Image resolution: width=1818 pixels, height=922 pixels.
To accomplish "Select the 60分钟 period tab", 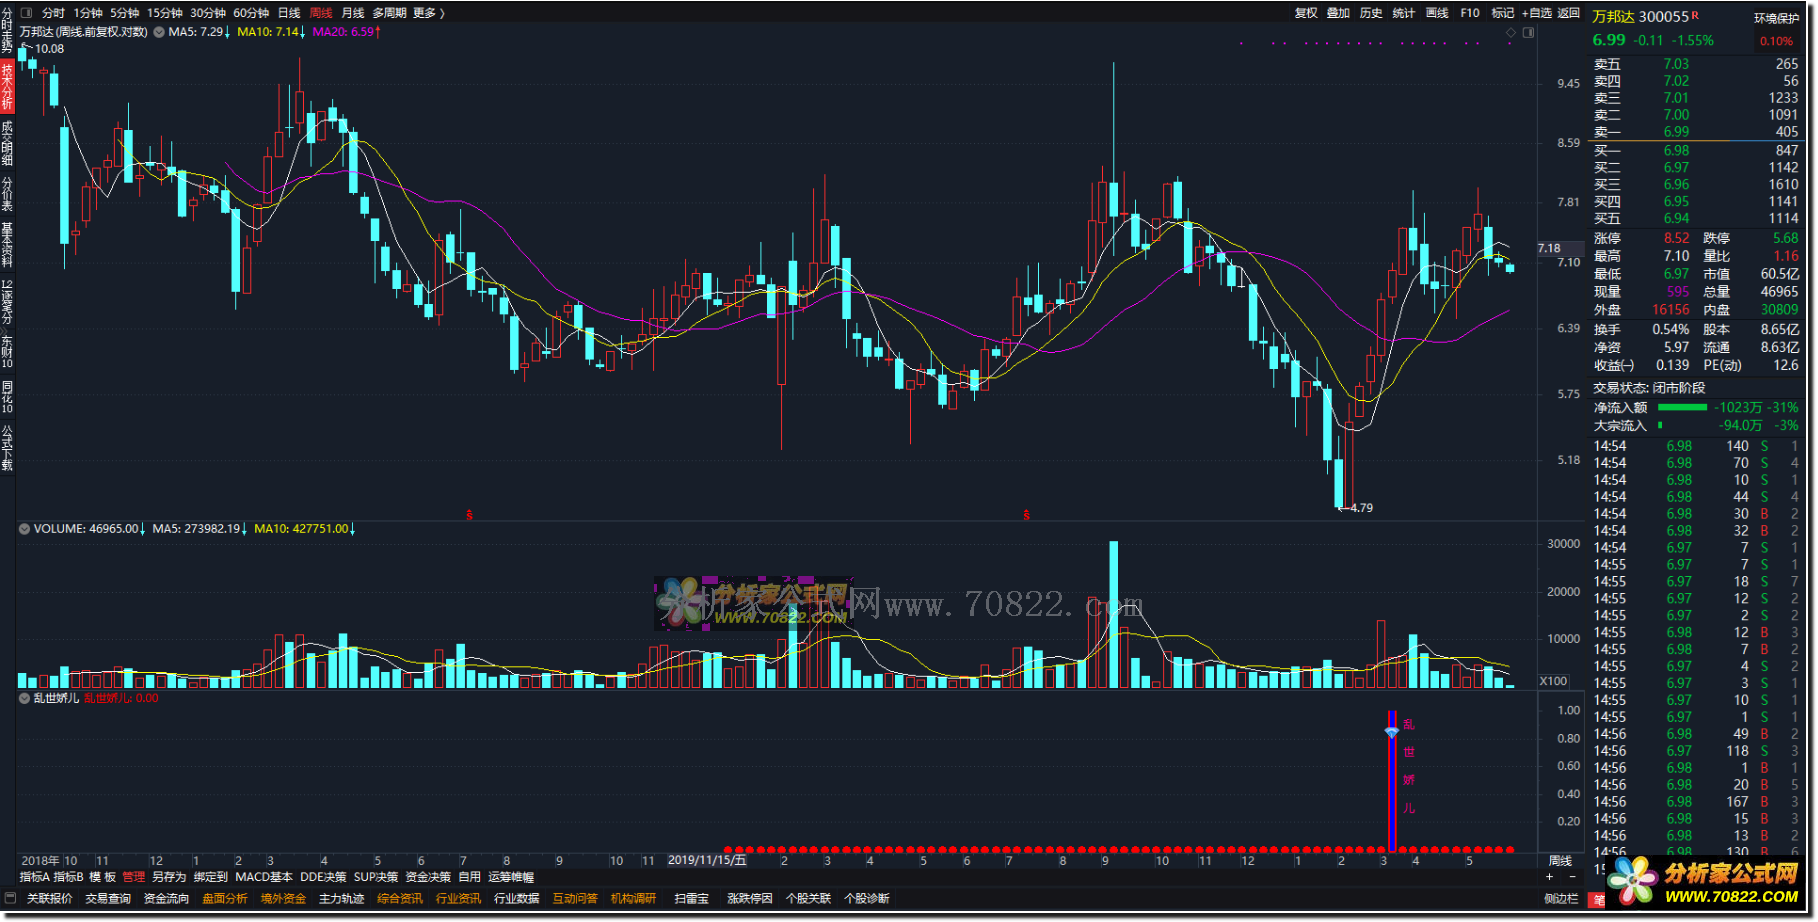I will coord(251,13).
